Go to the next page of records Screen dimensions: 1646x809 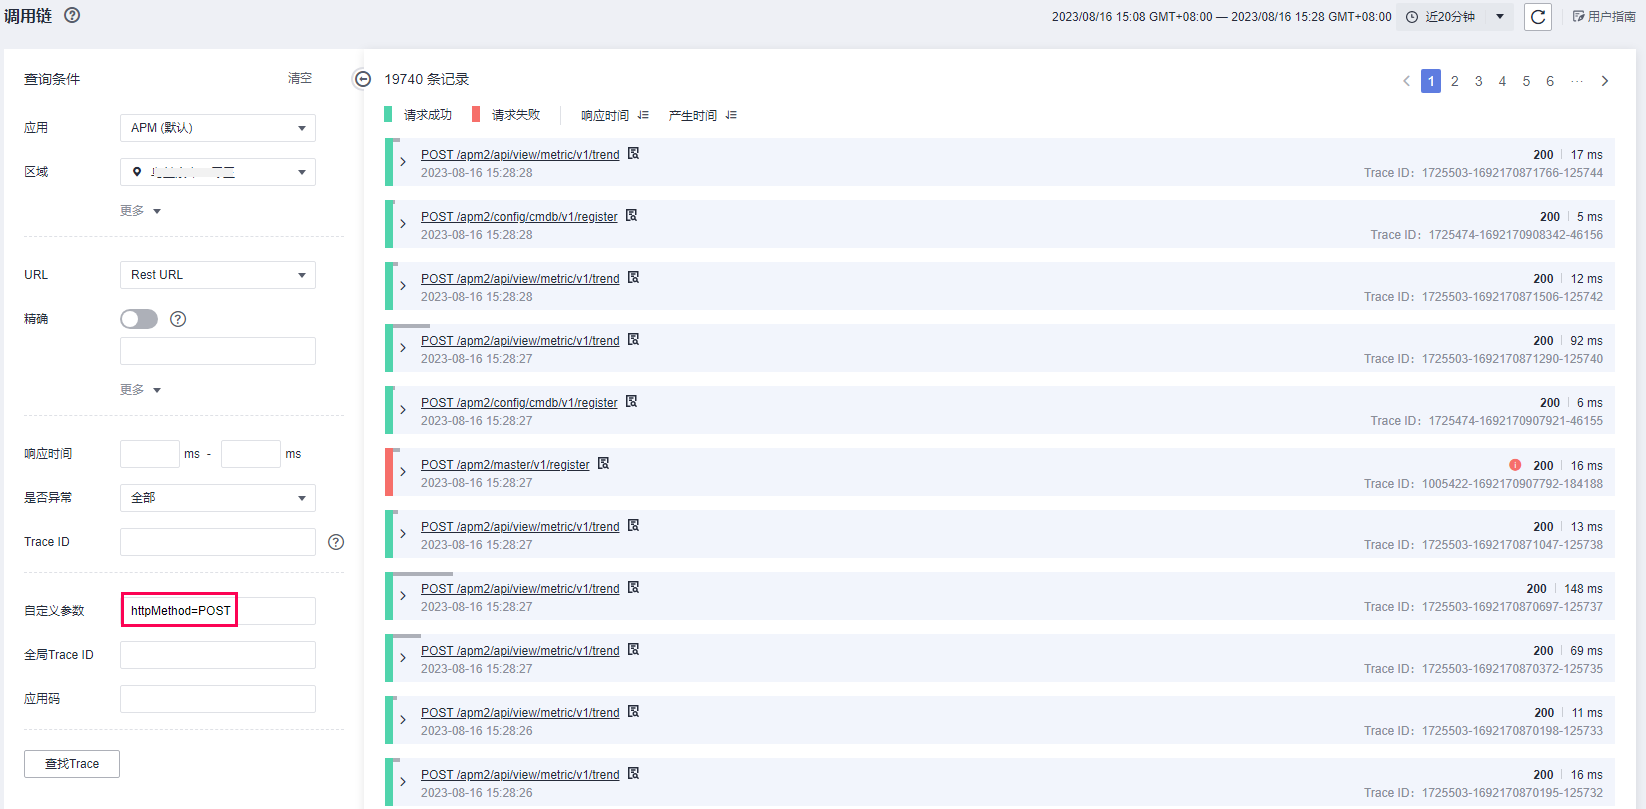tap(1605, 81)
